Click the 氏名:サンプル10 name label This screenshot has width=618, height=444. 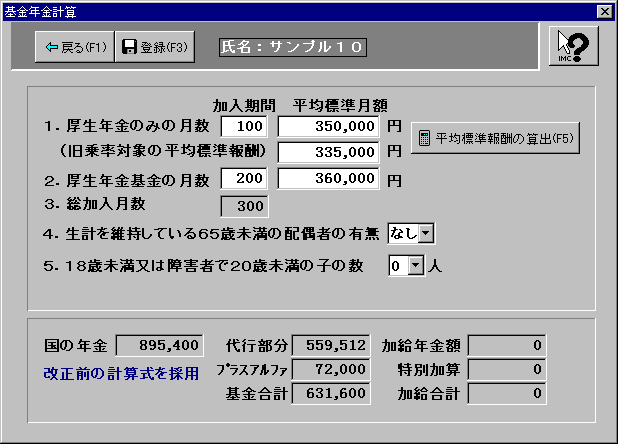coord(293,47)
